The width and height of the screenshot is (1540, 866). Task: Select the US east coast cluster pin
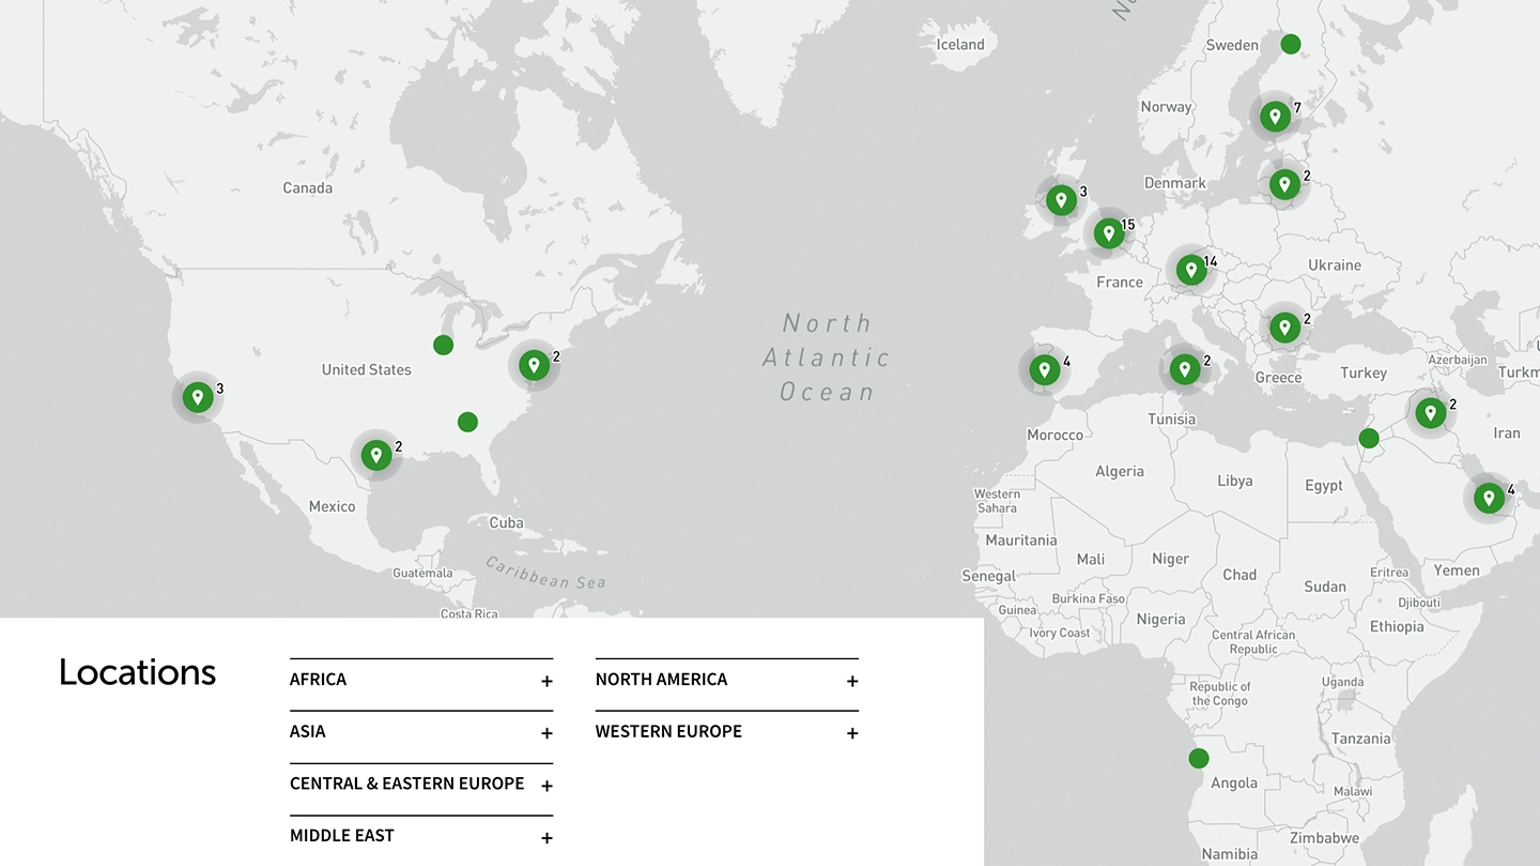coord(534,365)
